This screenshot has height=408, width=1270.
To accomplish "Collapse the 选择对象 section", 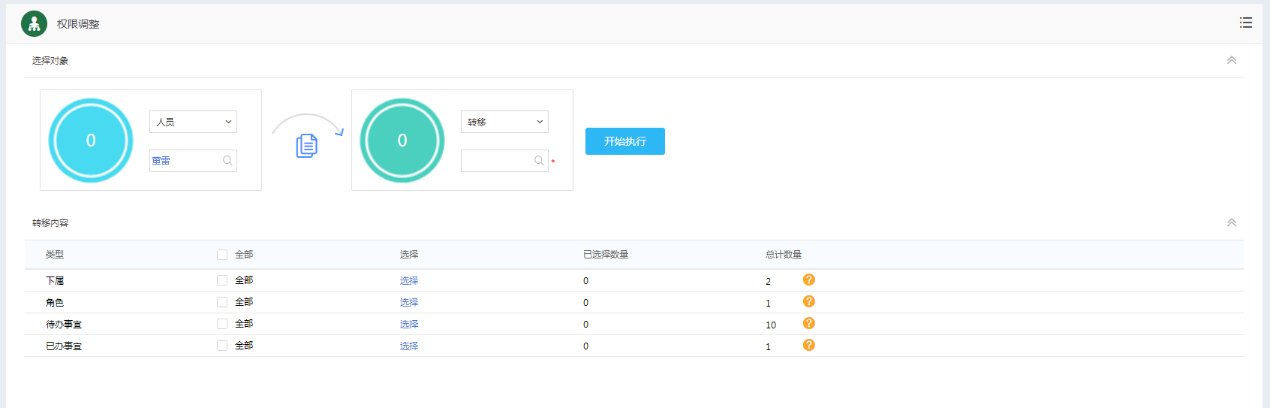I will coord(1231,60).
